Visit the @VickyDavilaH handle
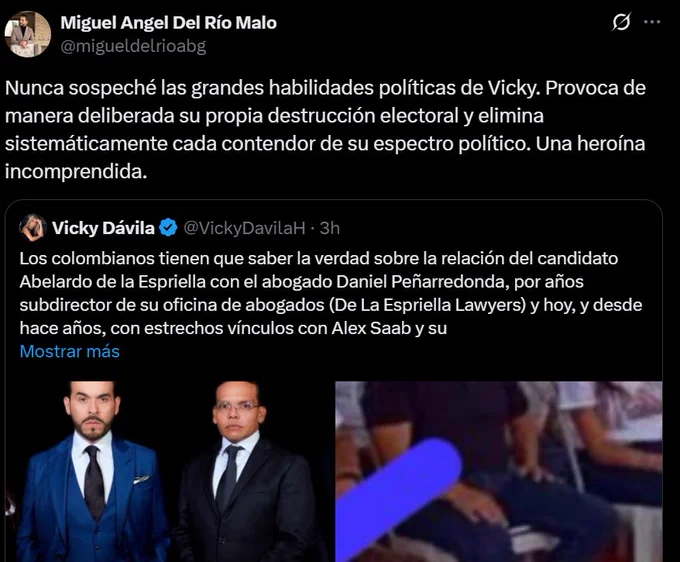Screen dimensions: 680x562 (x=244, y=228)
